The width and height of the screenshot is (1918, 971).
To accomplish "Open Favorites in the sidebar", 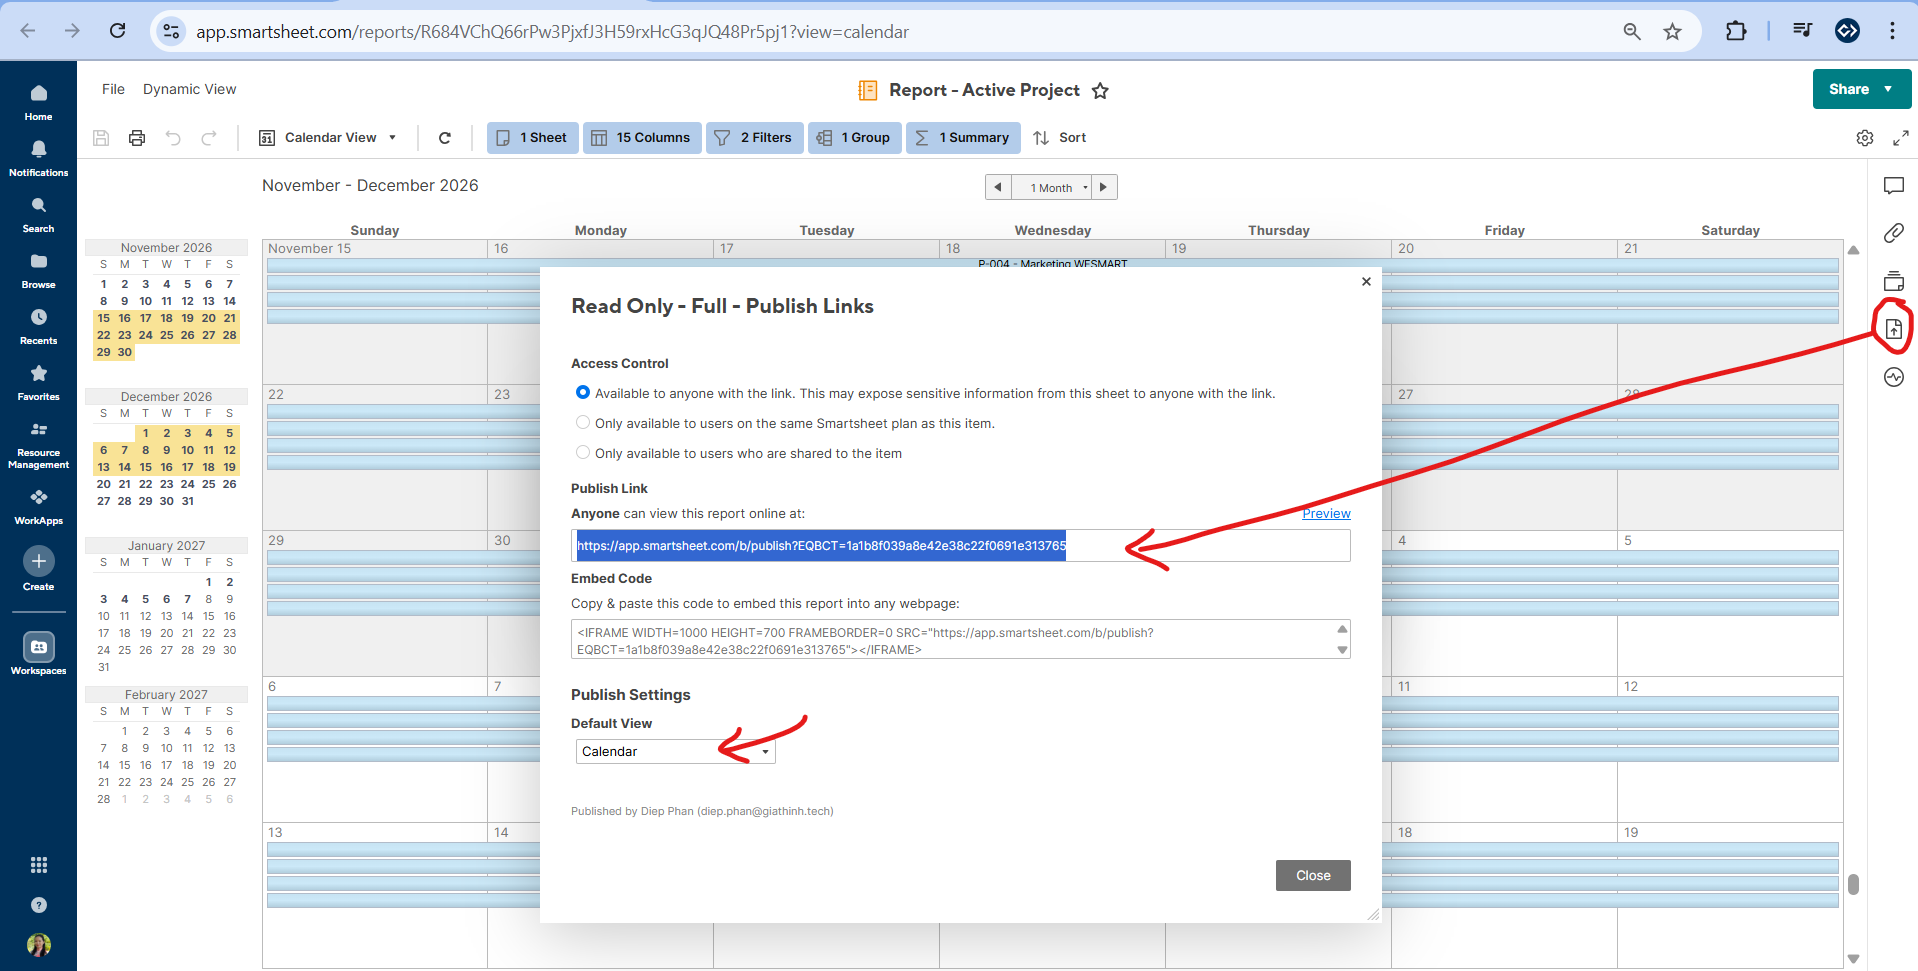I will [x=38, y=382].
